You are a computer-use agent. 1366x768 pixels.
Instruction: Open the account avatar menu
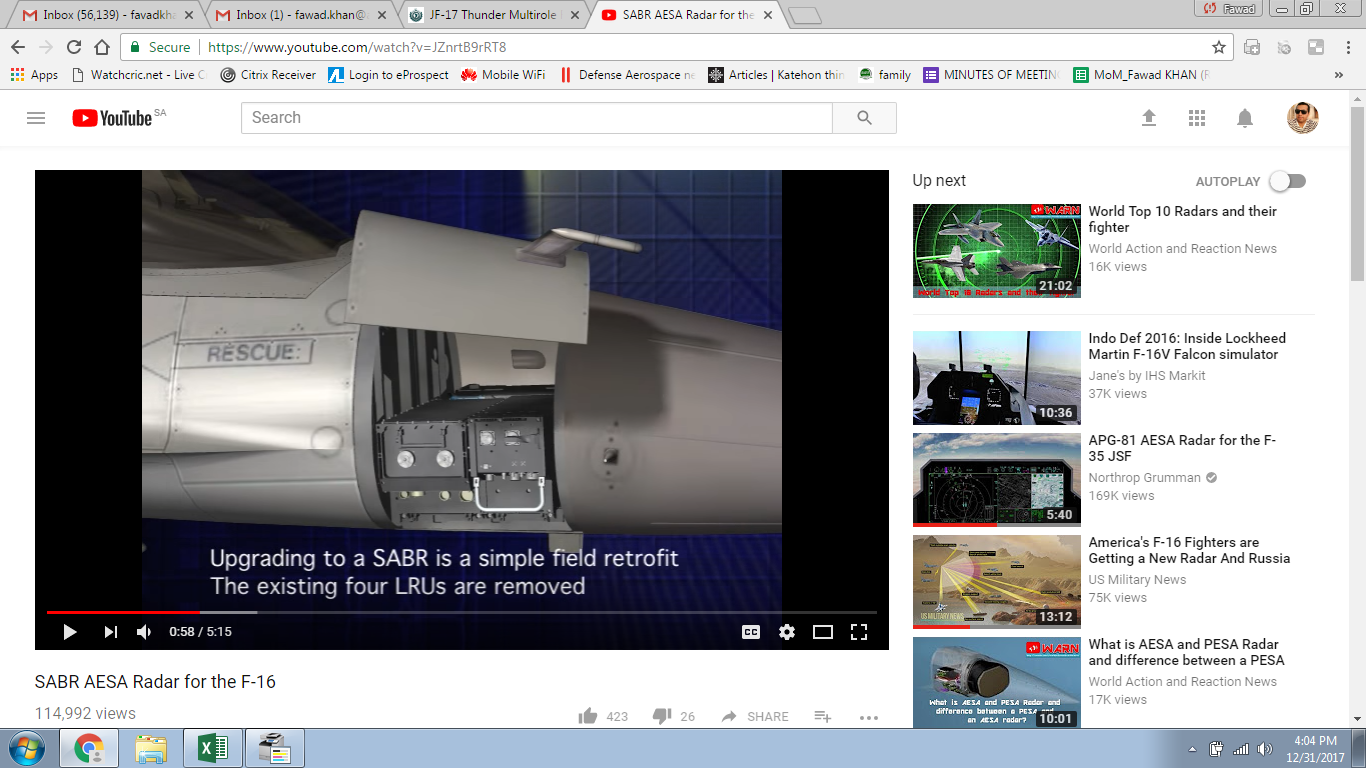click(1302, 118)
